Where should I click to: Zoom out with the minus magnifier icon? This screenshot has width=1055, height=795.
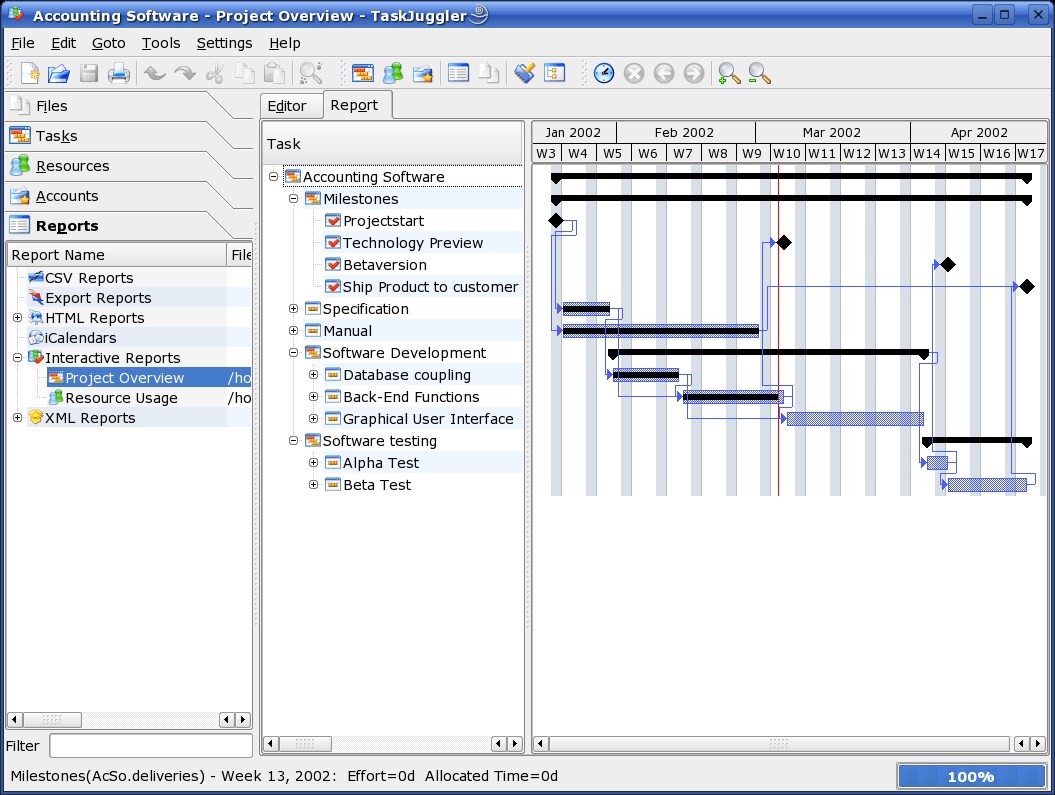pyautogui.click(x=759, y=73)
